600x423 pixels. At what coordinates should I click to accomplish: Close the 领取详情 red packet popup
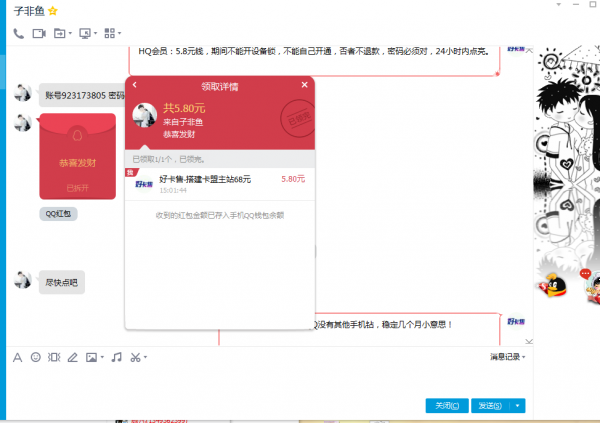tap(304, 85)
